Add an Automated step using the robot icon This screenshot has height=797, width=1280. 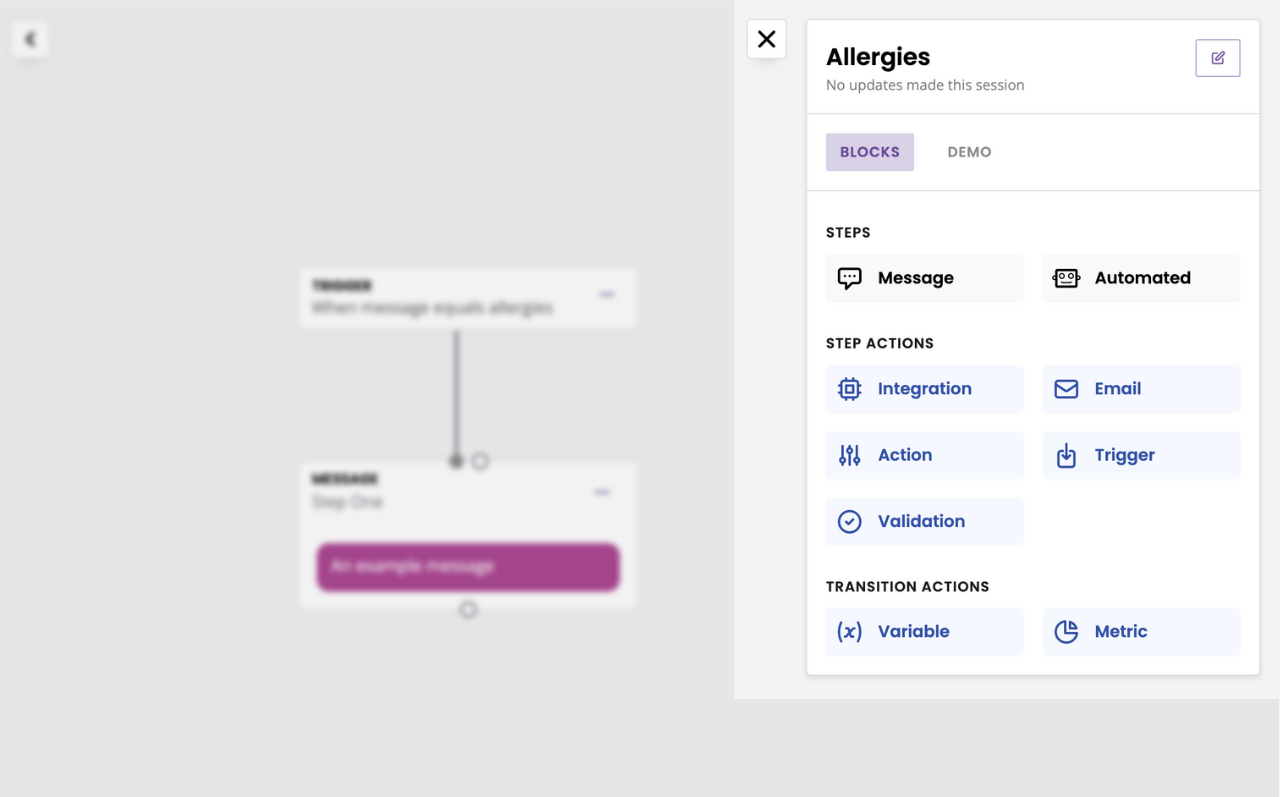point(1140,278)
